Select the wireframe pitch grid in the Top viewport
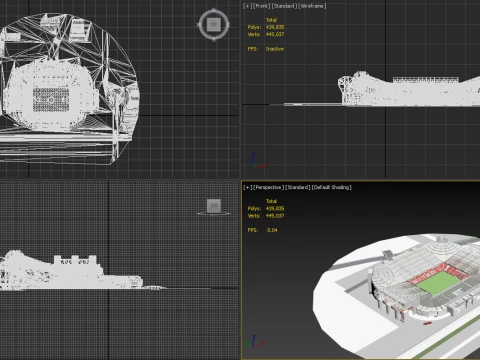The width and height of the screenshot is (480, 360). click(x=51, y=99)
